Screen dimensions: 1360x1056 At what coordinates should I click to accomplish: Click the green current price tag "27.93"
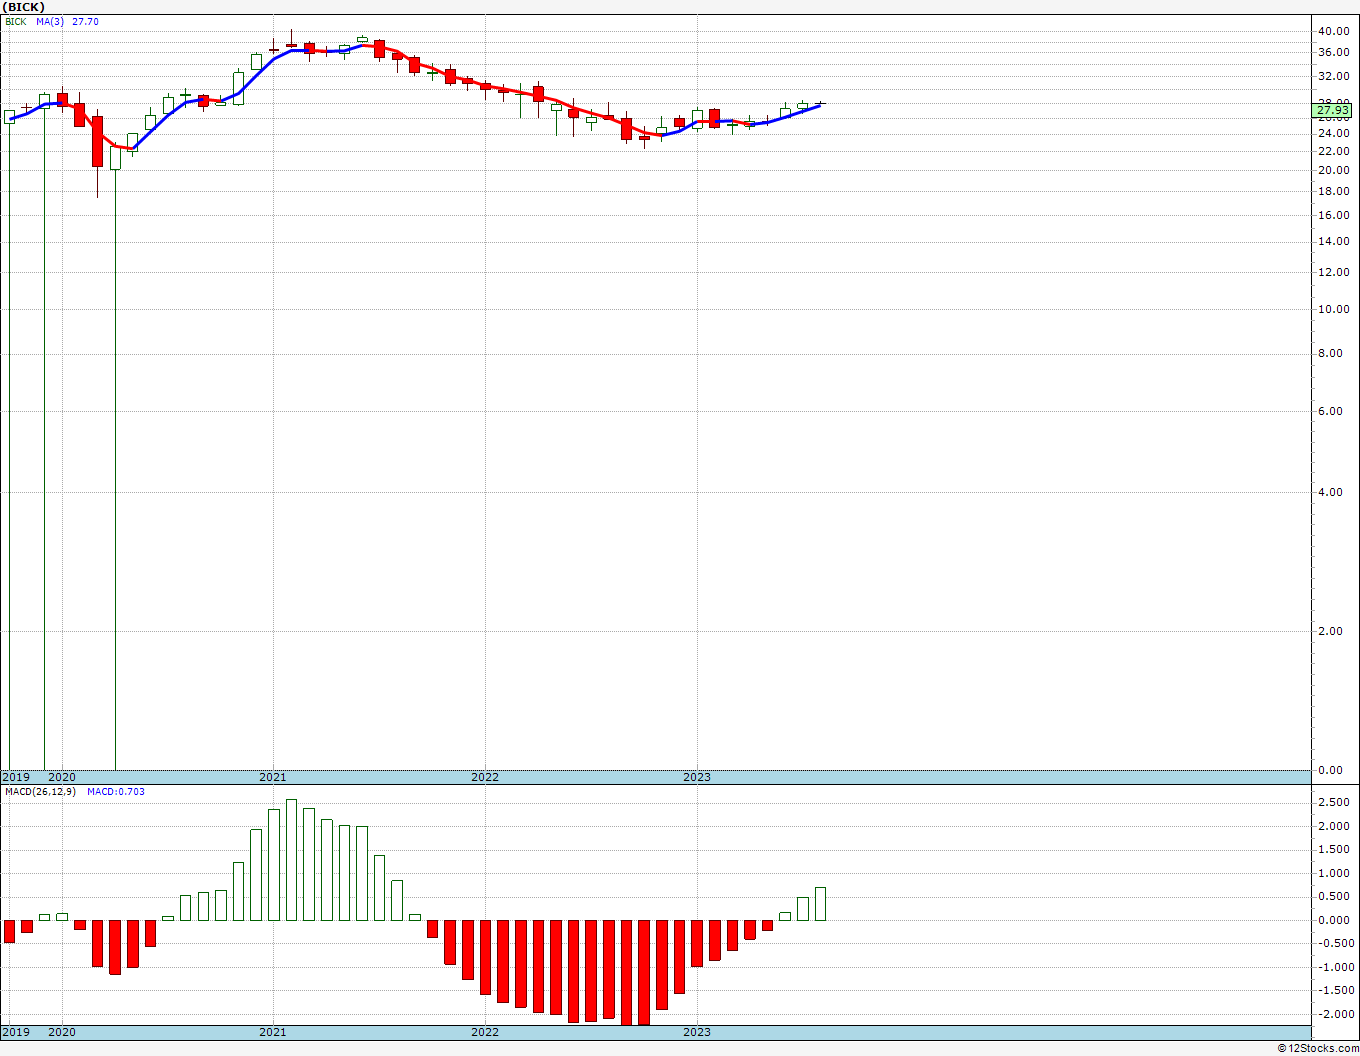1333,110
